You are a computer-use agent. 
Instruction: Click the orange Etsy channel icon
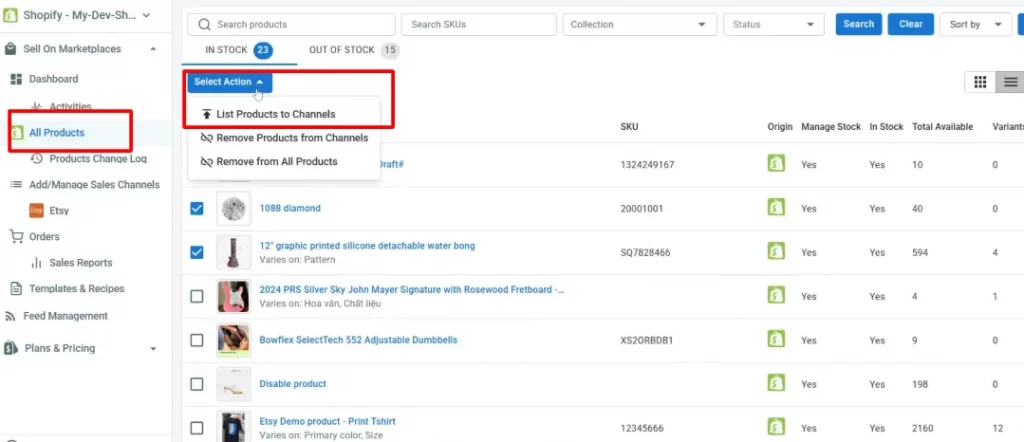[37, 210]
